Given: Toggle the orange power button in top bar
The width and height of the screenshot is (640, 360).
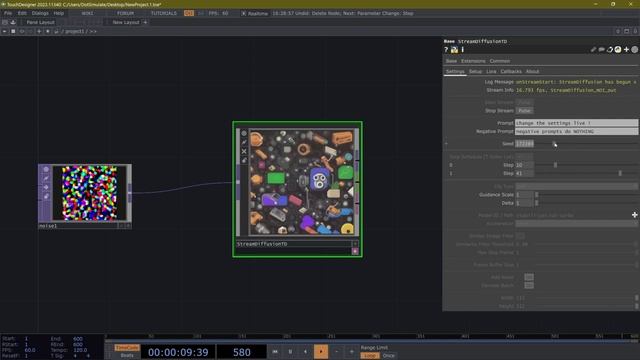Looking at the screenshot, I should [x=189, y=13].
